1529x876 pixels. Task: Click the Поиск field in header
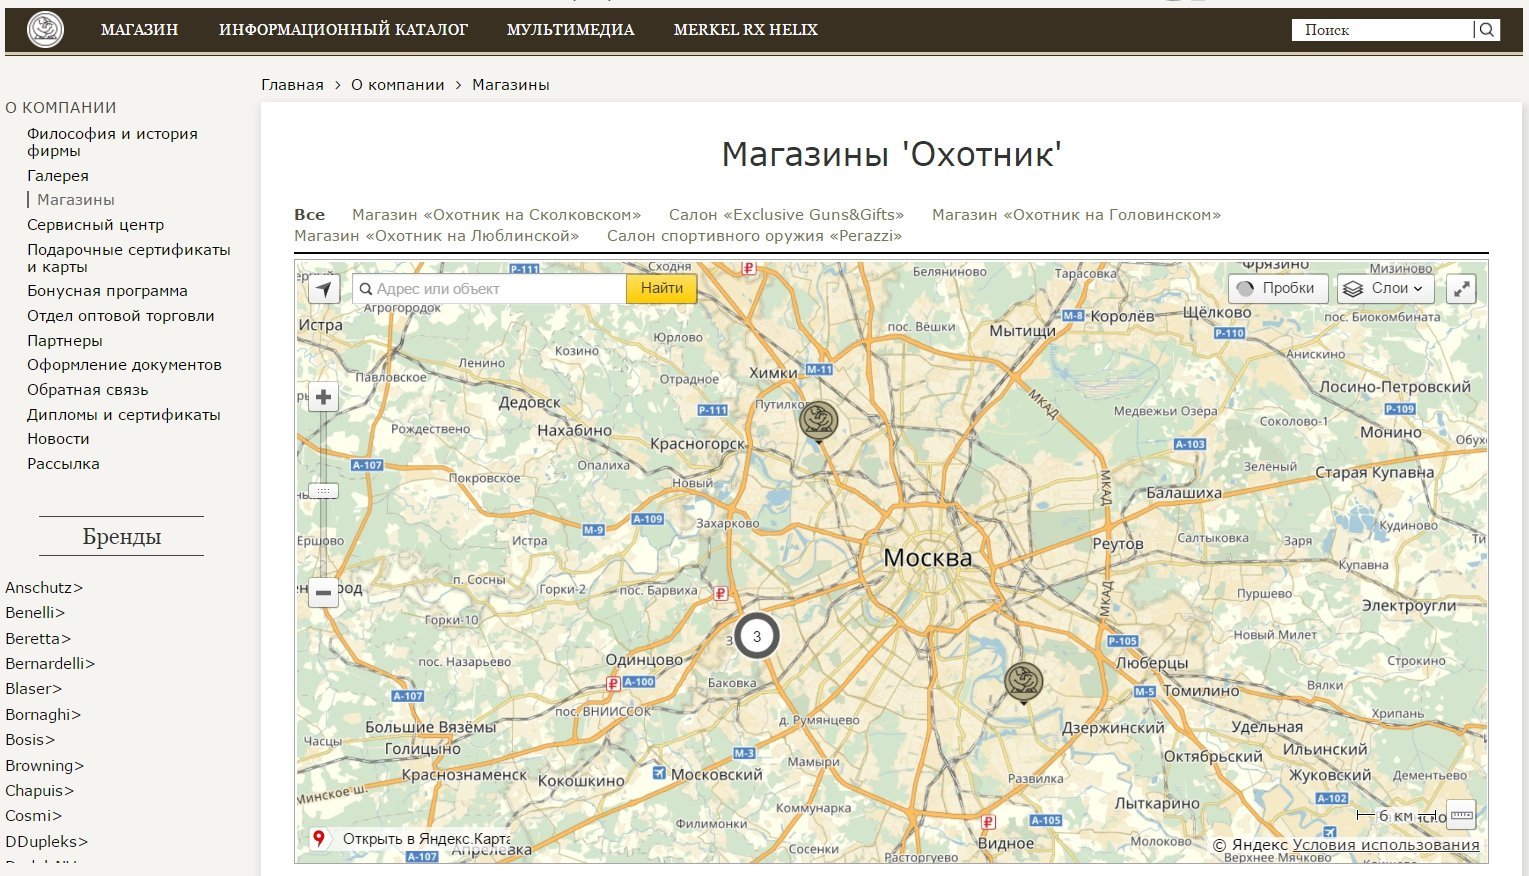tap(1382, 30)
